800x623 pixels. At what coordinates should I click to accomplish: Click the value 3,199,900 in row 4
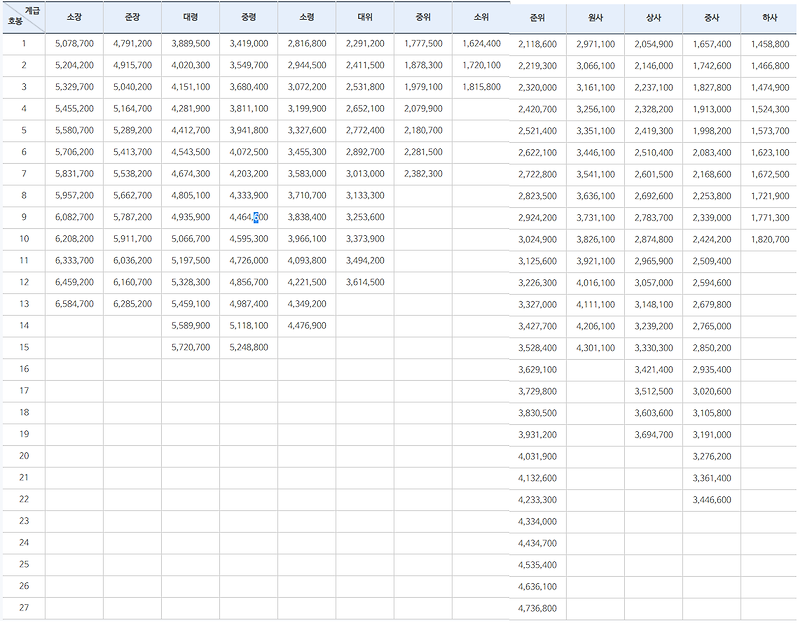[307, 109]
